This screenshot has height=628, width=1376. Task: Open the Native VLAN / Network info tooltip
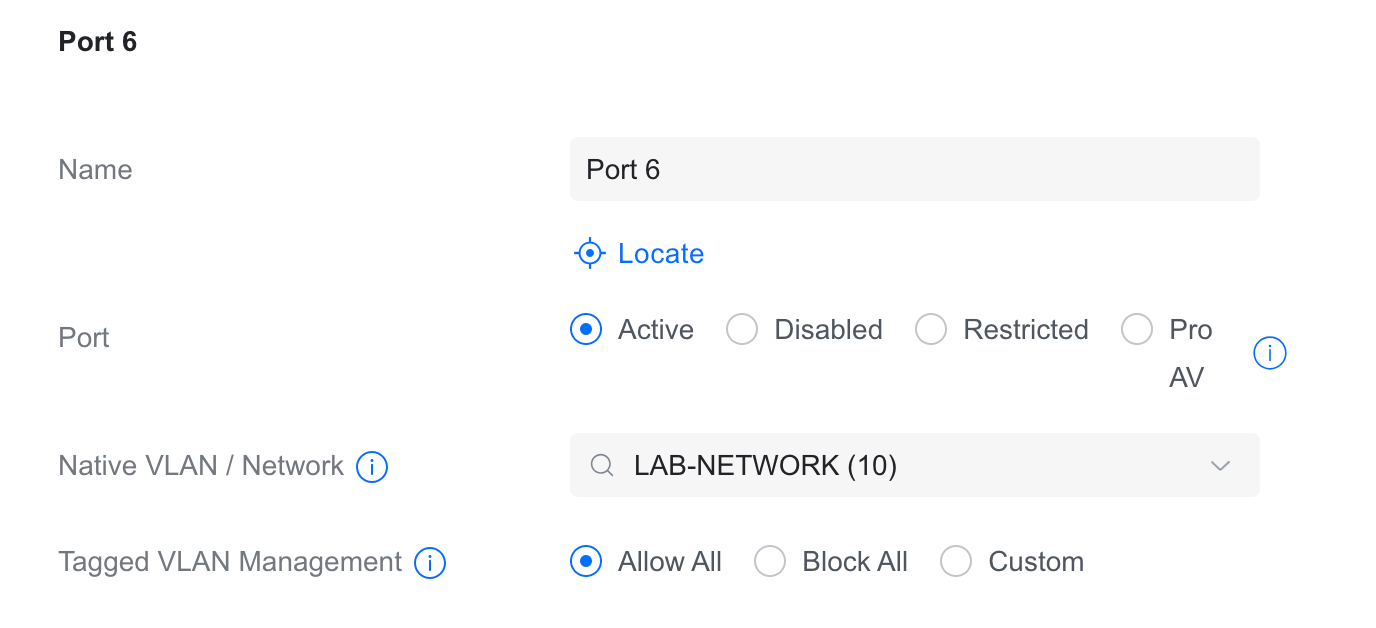click(x=372, y=466)
